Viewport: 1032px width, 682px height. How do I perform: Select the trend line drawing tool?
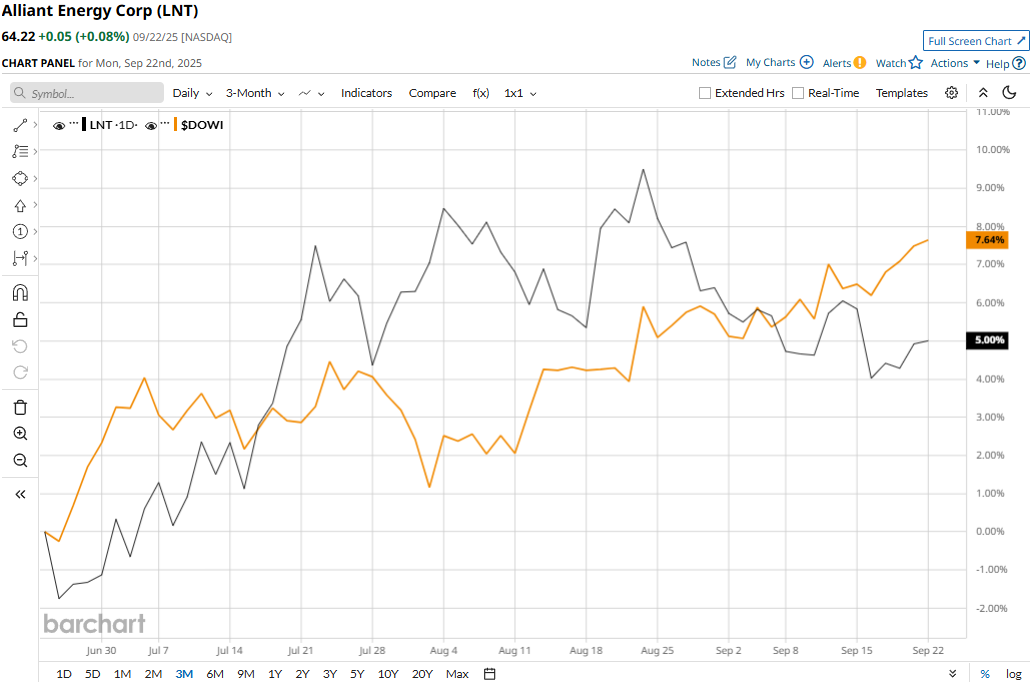pos(20,125)
